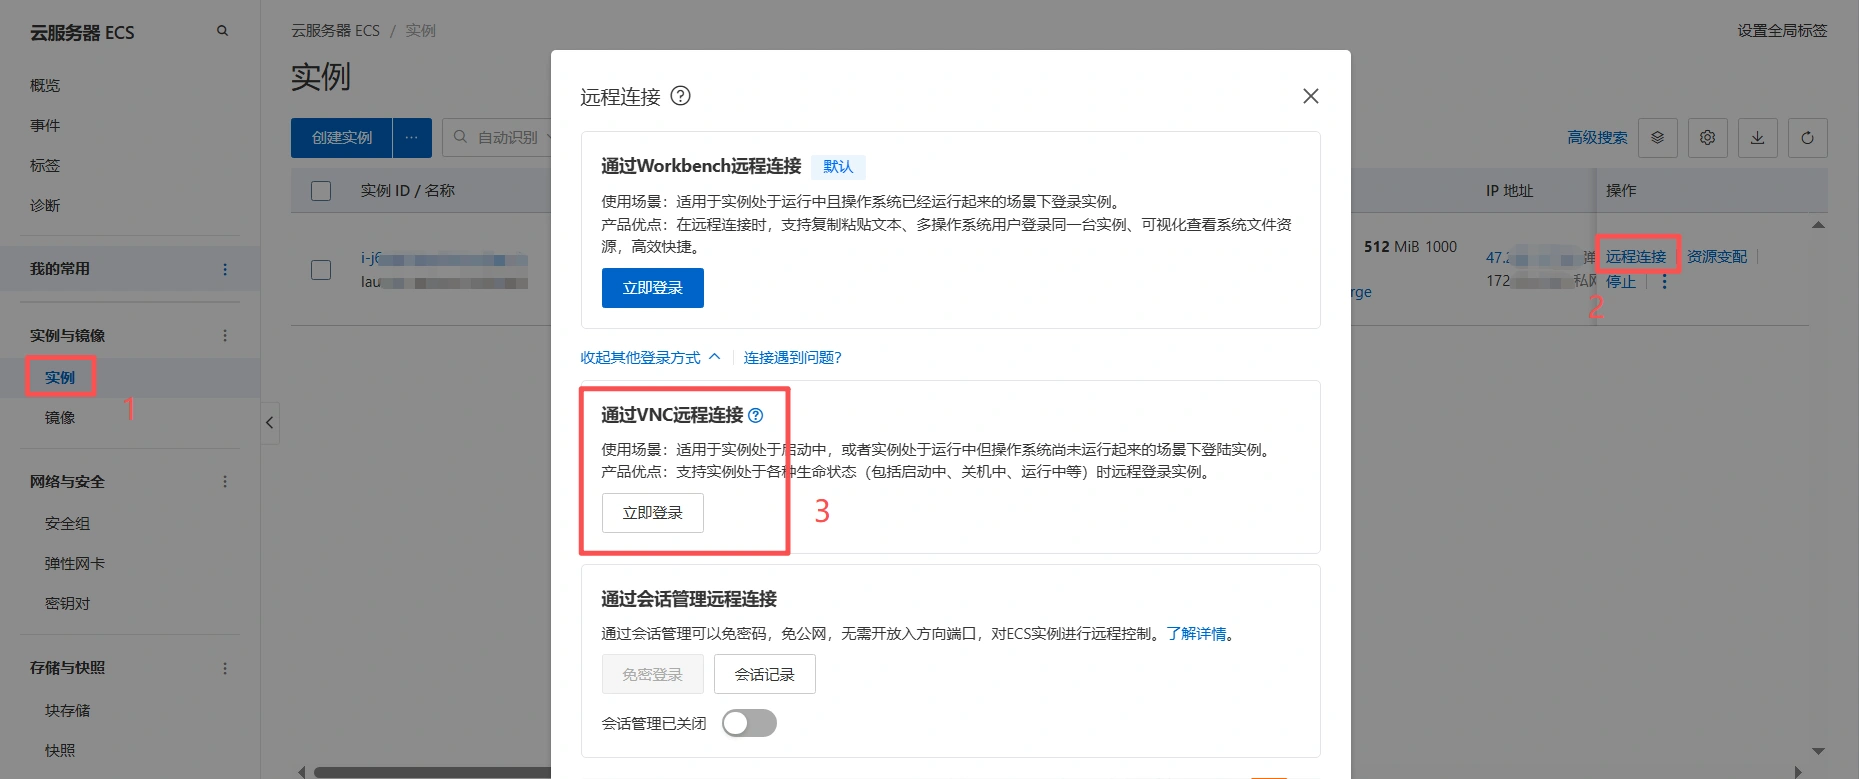1859x779 pixels.
Task: Open the row more-actions dots beside 停止
Action: pos(1665,282)
